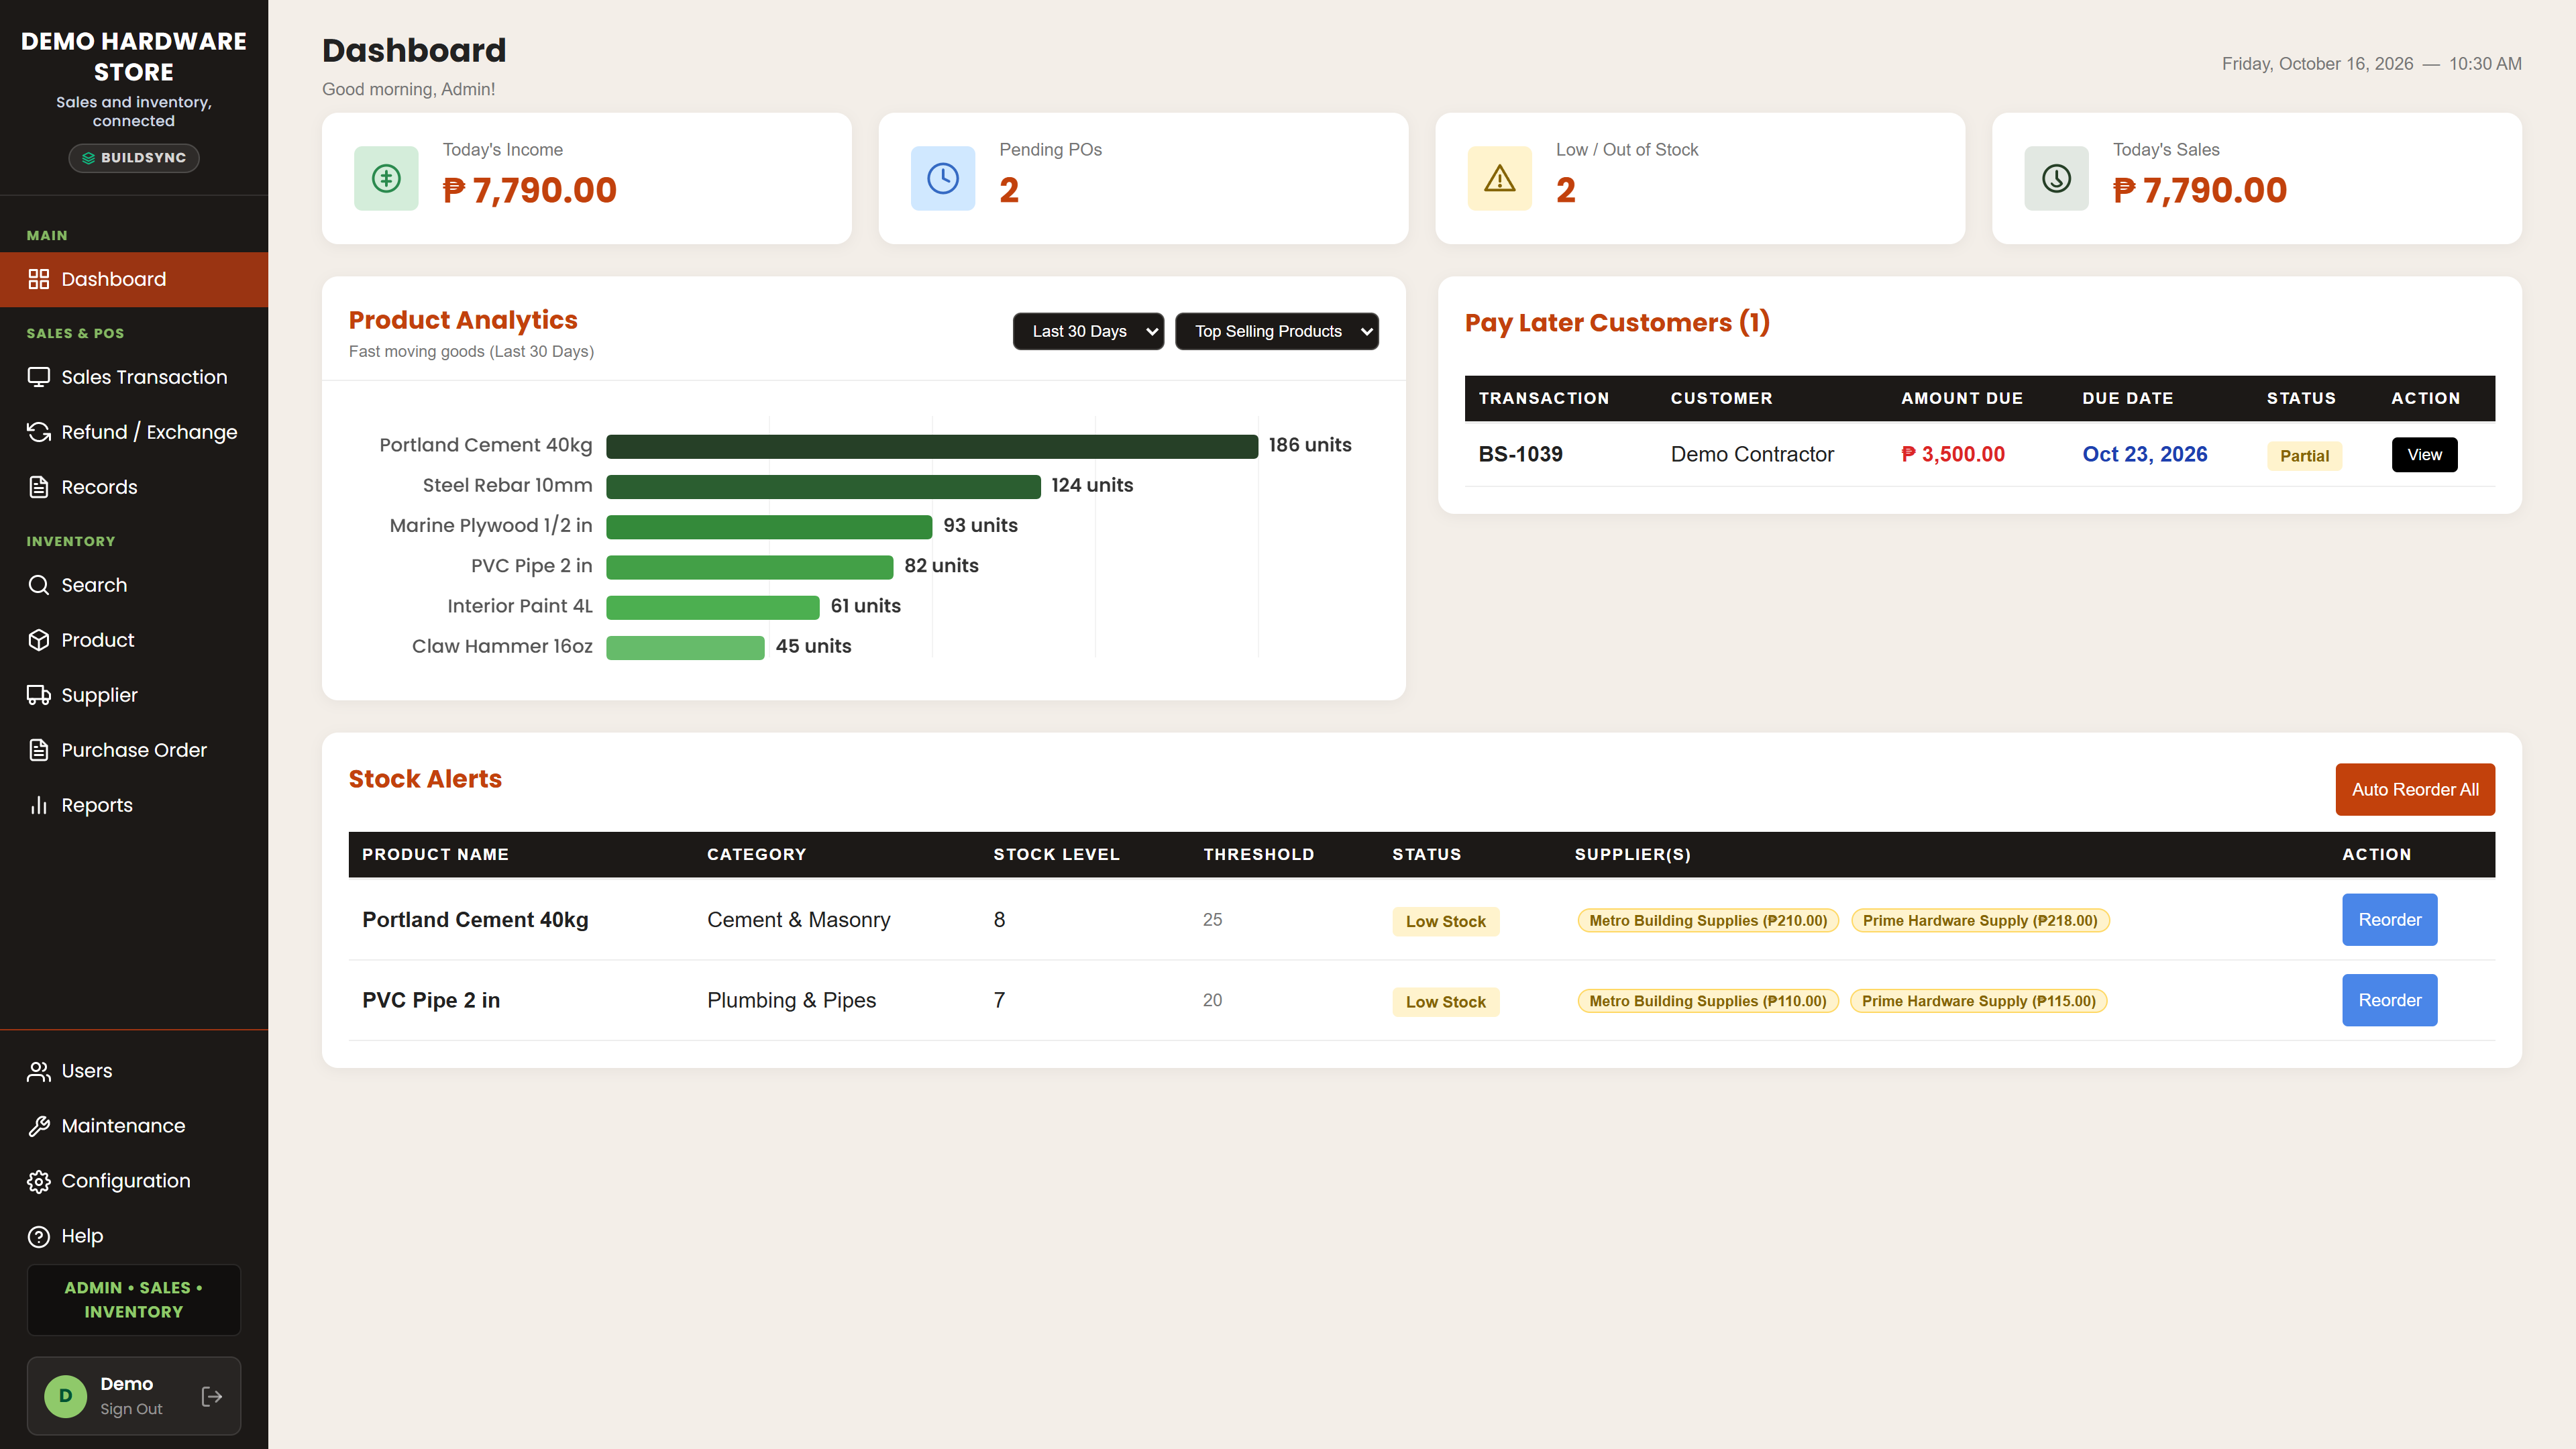View transaction BS-1039
Viewport: 2576px width, 1449px height.
pos(2424,455)
